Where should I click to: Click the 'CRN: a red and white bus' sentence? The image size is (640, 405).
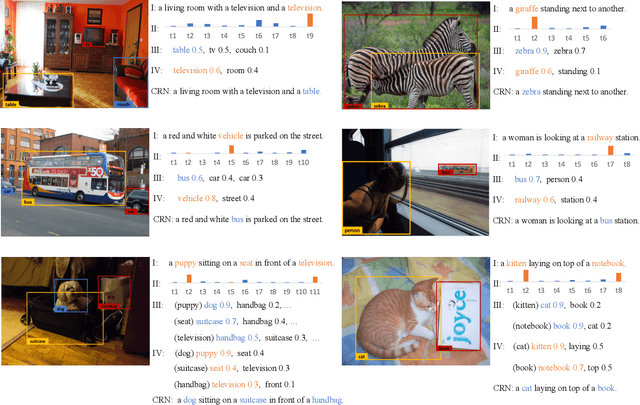pos(238,219)
